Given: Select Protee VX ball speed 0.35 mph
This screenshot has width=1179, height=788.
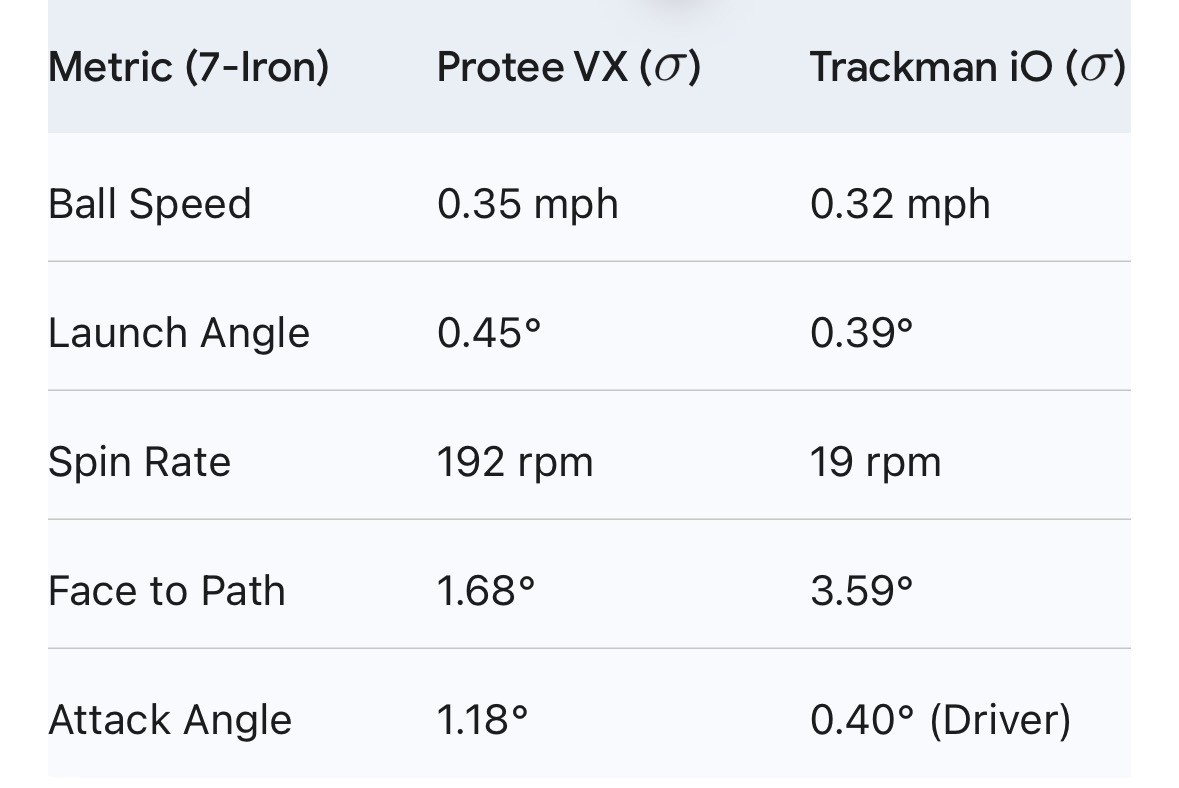Looking at the screenshot, I should [528, 205].
